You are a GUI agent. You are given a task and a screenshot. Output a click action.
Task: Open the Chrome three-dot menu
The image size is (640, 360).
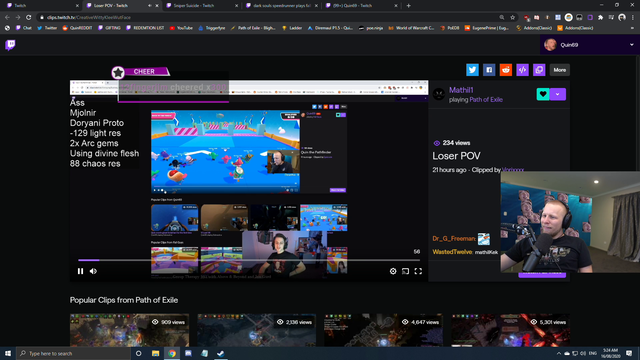point(633,18)
